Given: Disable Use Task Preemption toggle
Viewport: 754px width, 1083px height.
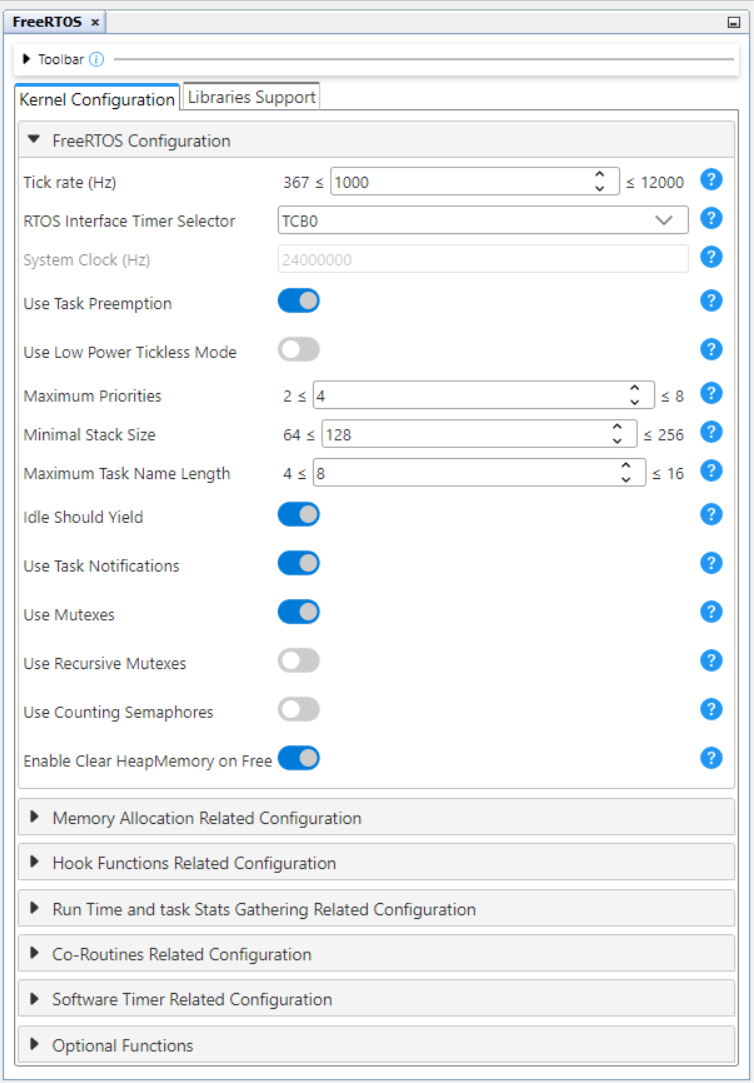Looking at the screenshot, I should (299, 301).
